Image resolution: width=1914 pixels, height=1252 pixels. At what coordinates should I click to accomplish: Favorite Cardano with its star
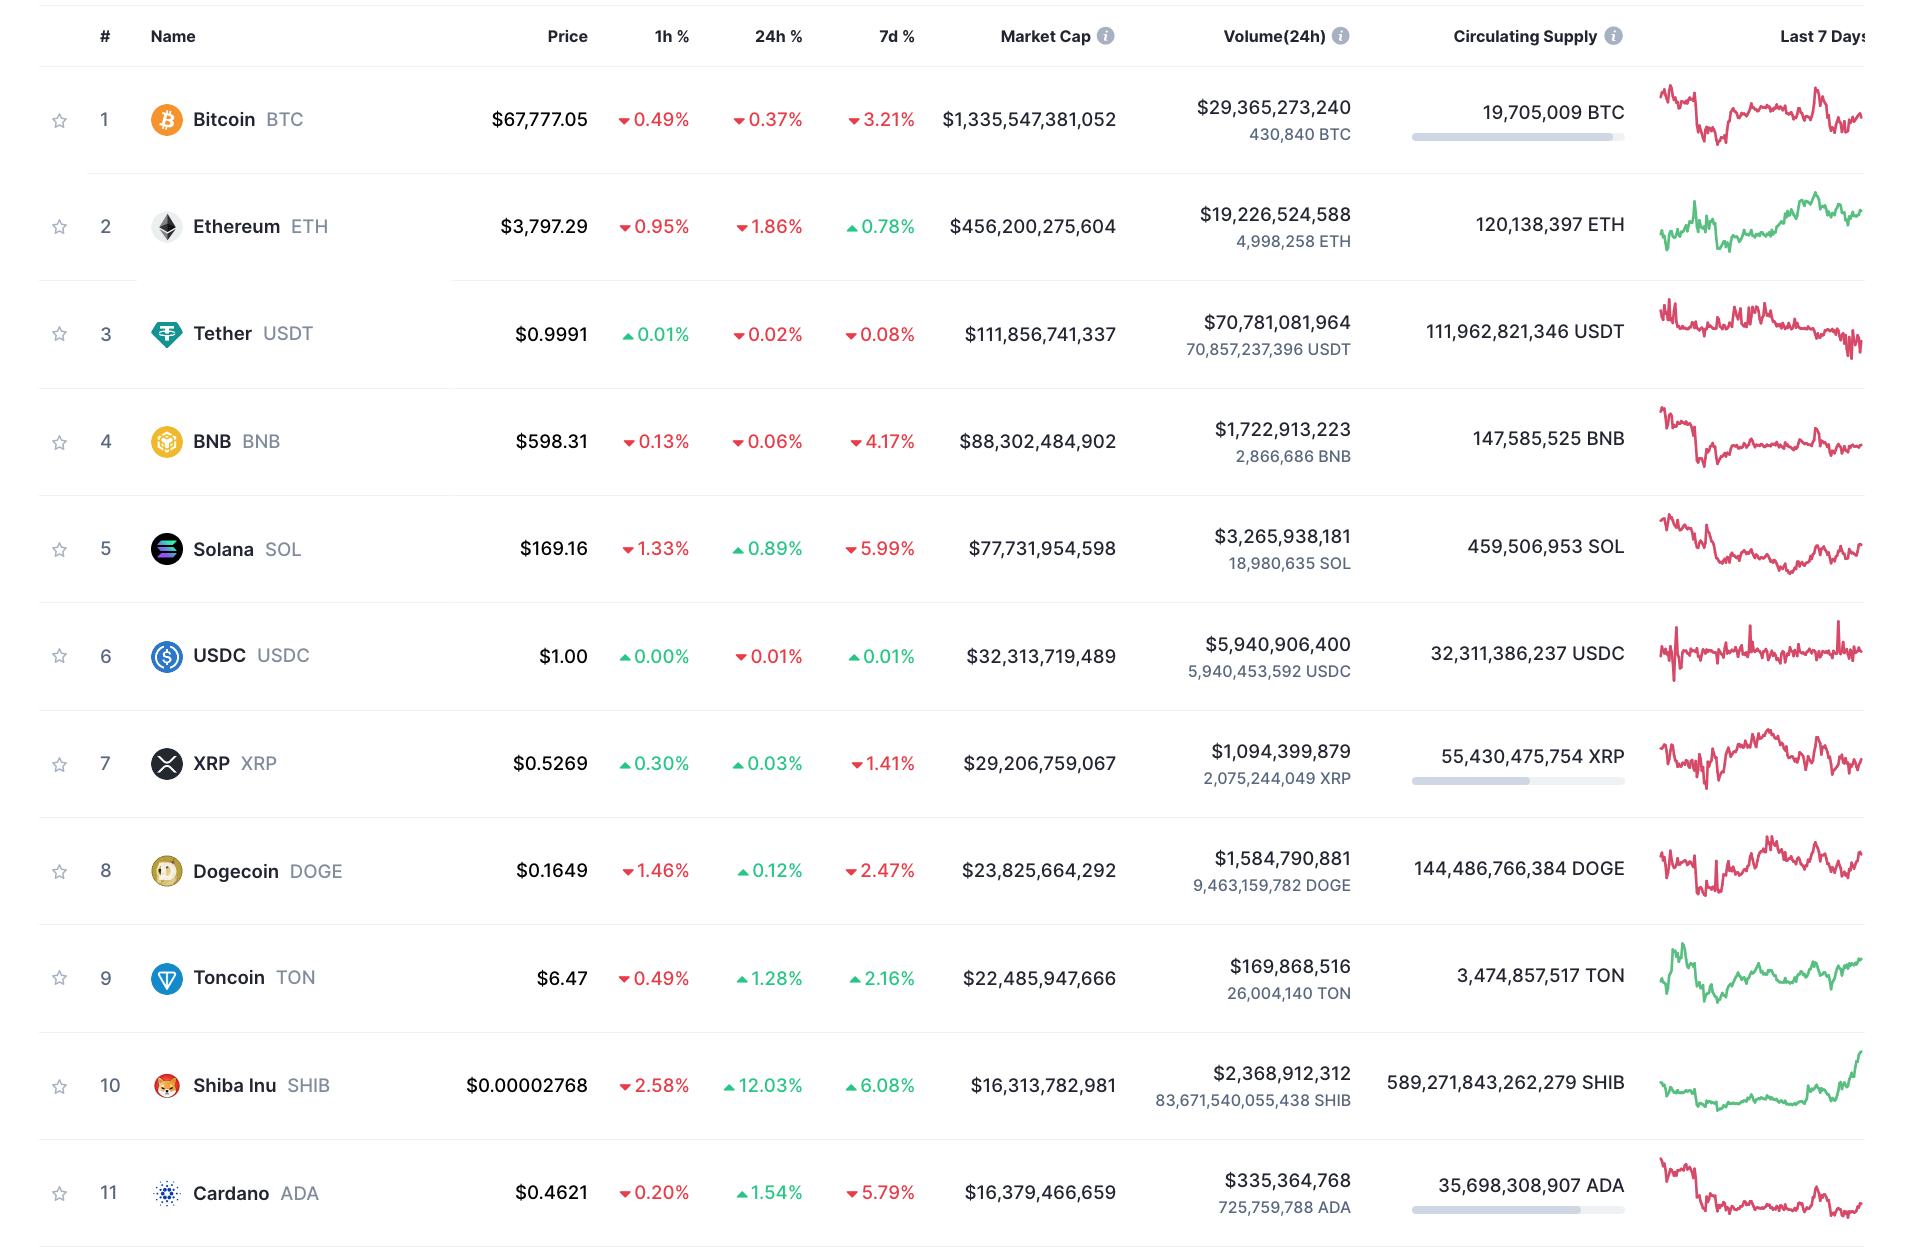[60, 1194]
